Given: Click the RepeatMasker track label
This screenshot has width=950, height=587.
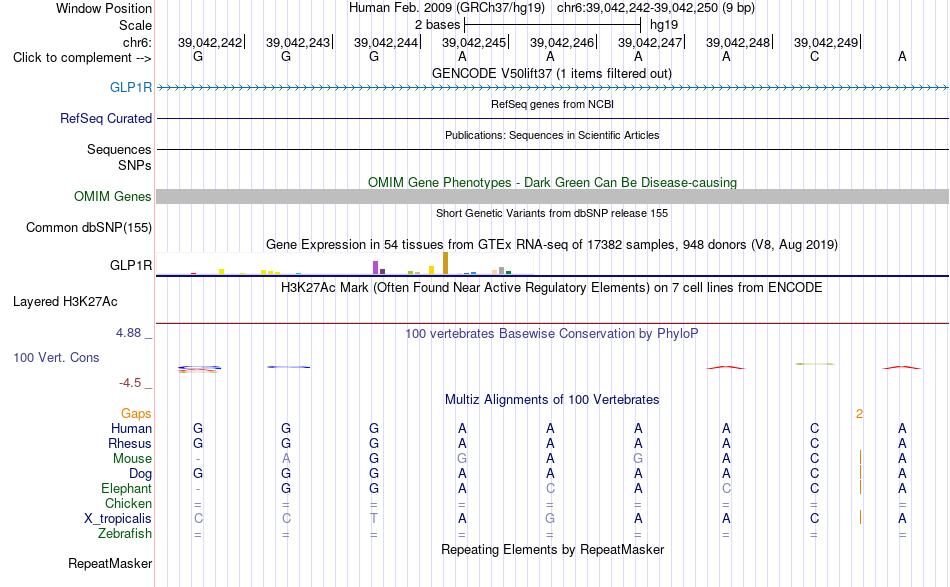Looking at the screenshot, I should (x=110, y=563).
